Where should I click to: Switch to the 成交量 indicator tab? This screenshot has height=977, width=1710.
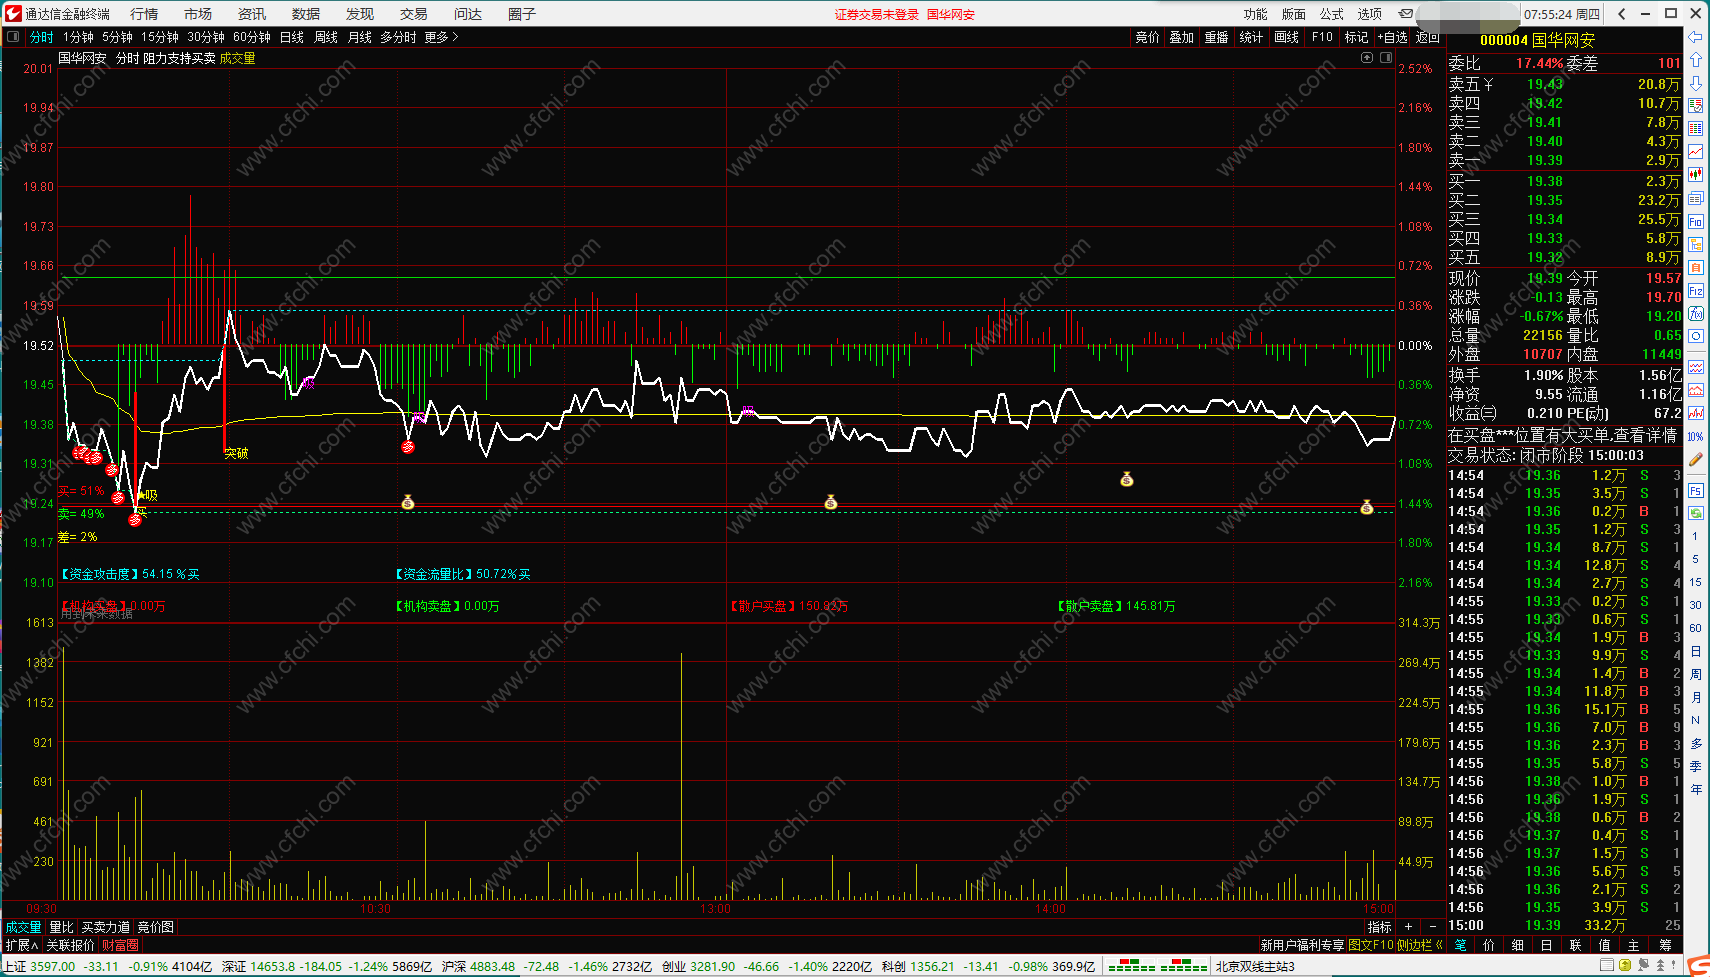(24, 927)
